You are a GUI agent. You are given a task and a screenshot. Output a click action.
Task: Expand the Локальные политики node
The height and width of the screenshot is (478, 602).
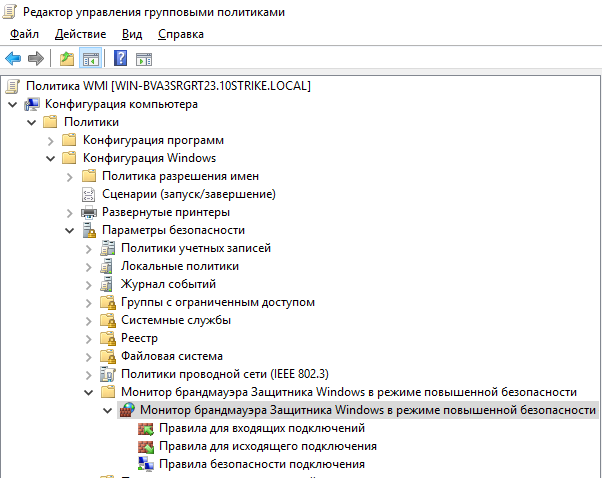(89, 267)
